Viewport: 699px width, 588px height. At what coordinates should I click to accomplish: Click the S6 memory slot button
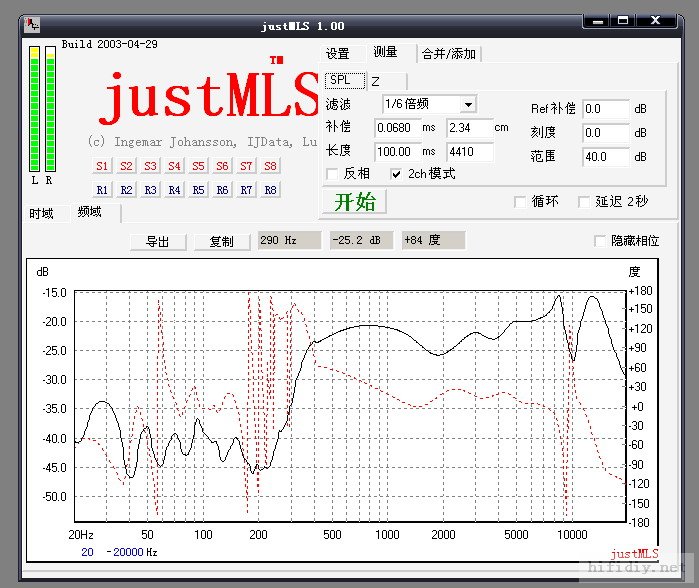[x=222, y=166]
